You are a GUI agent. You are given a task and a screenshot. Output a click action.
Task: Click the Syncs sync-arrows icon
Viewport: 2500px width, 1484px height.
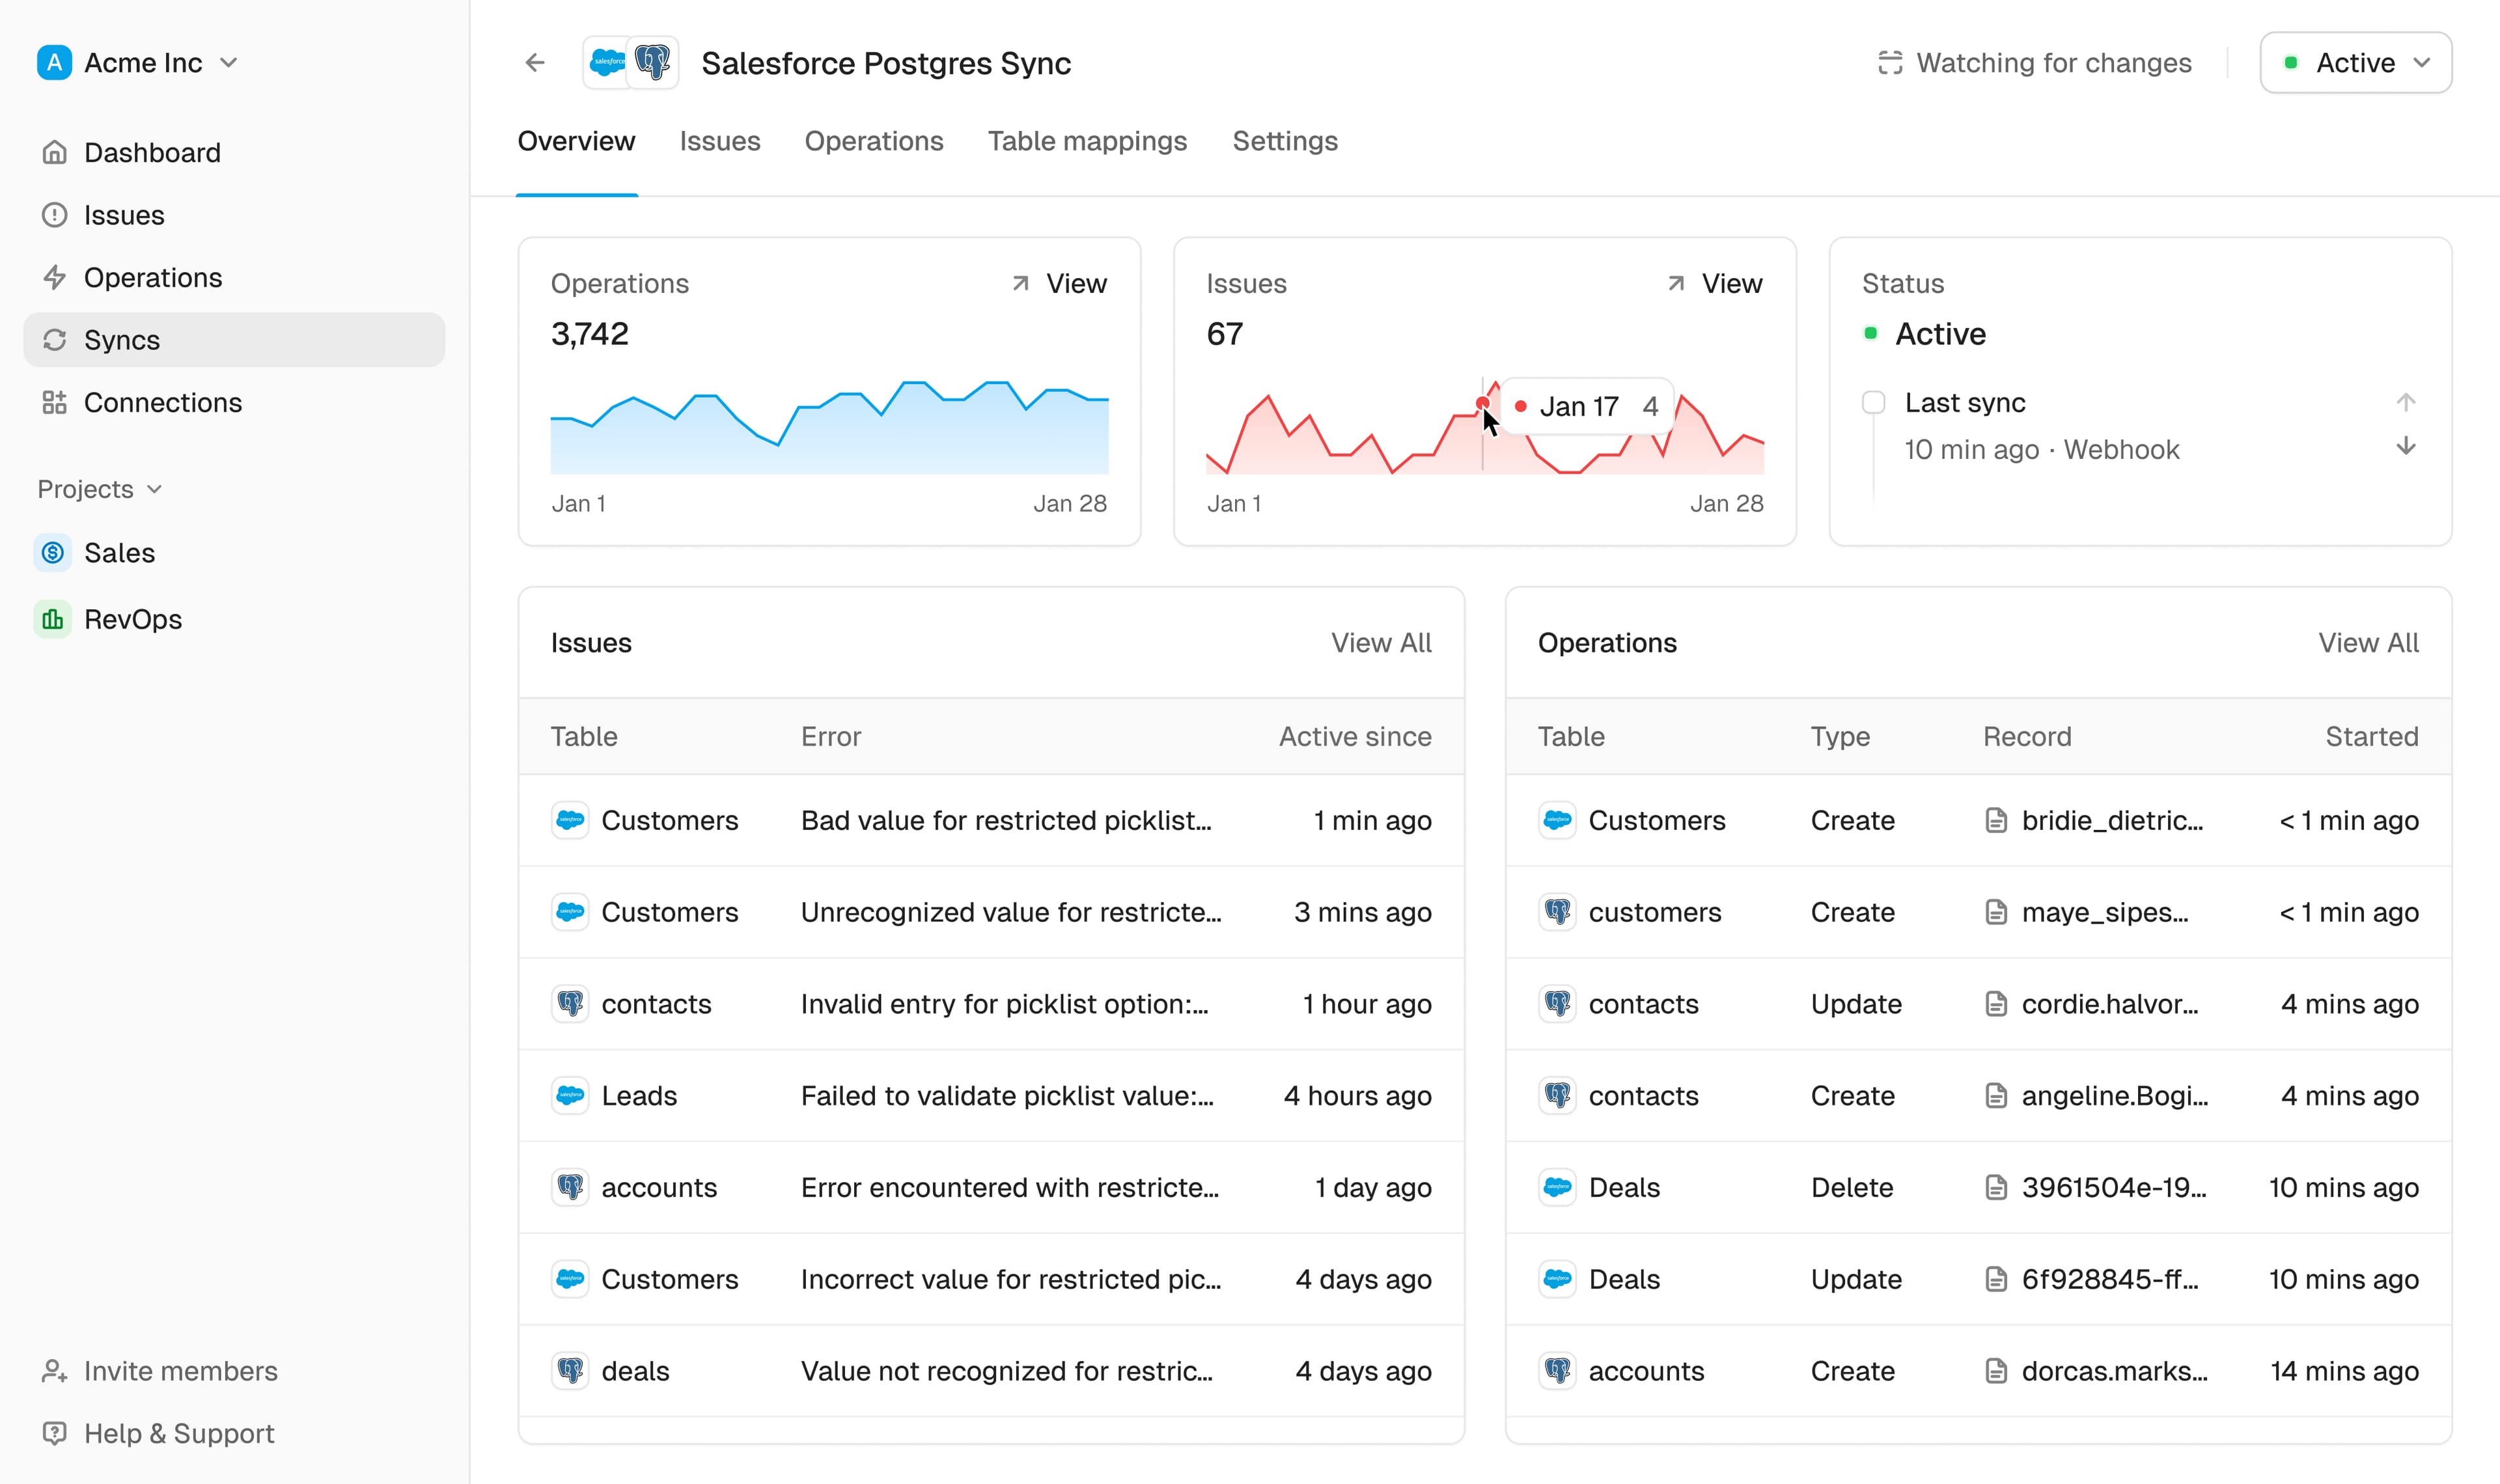point(55,340)
